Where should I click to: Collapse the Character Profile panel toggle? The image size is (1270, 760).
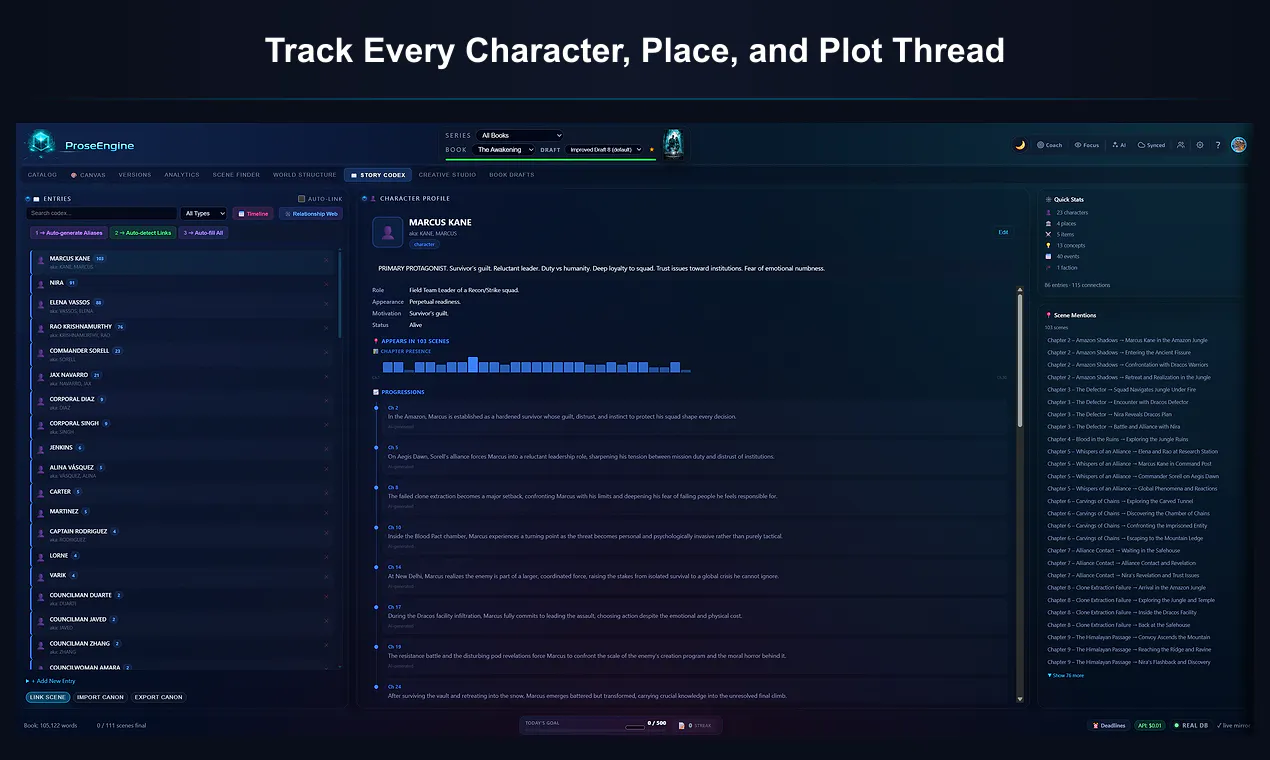coord(365,199)
